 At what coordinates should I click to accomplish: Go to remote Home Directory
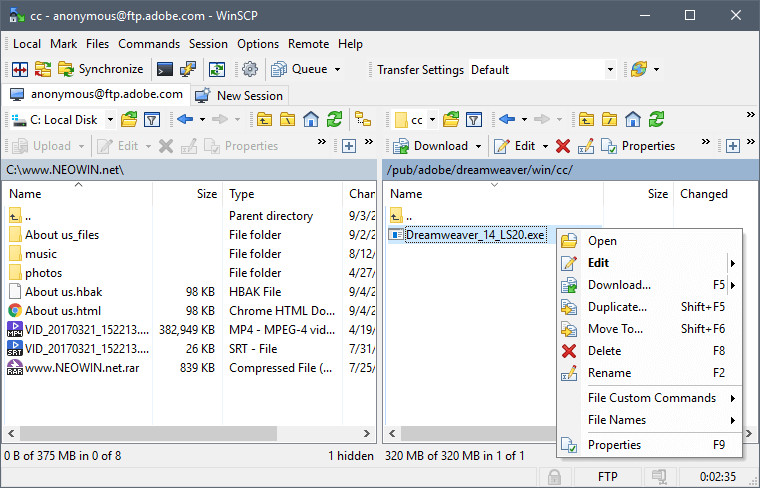pyautogui.click(x=633, y=119)
